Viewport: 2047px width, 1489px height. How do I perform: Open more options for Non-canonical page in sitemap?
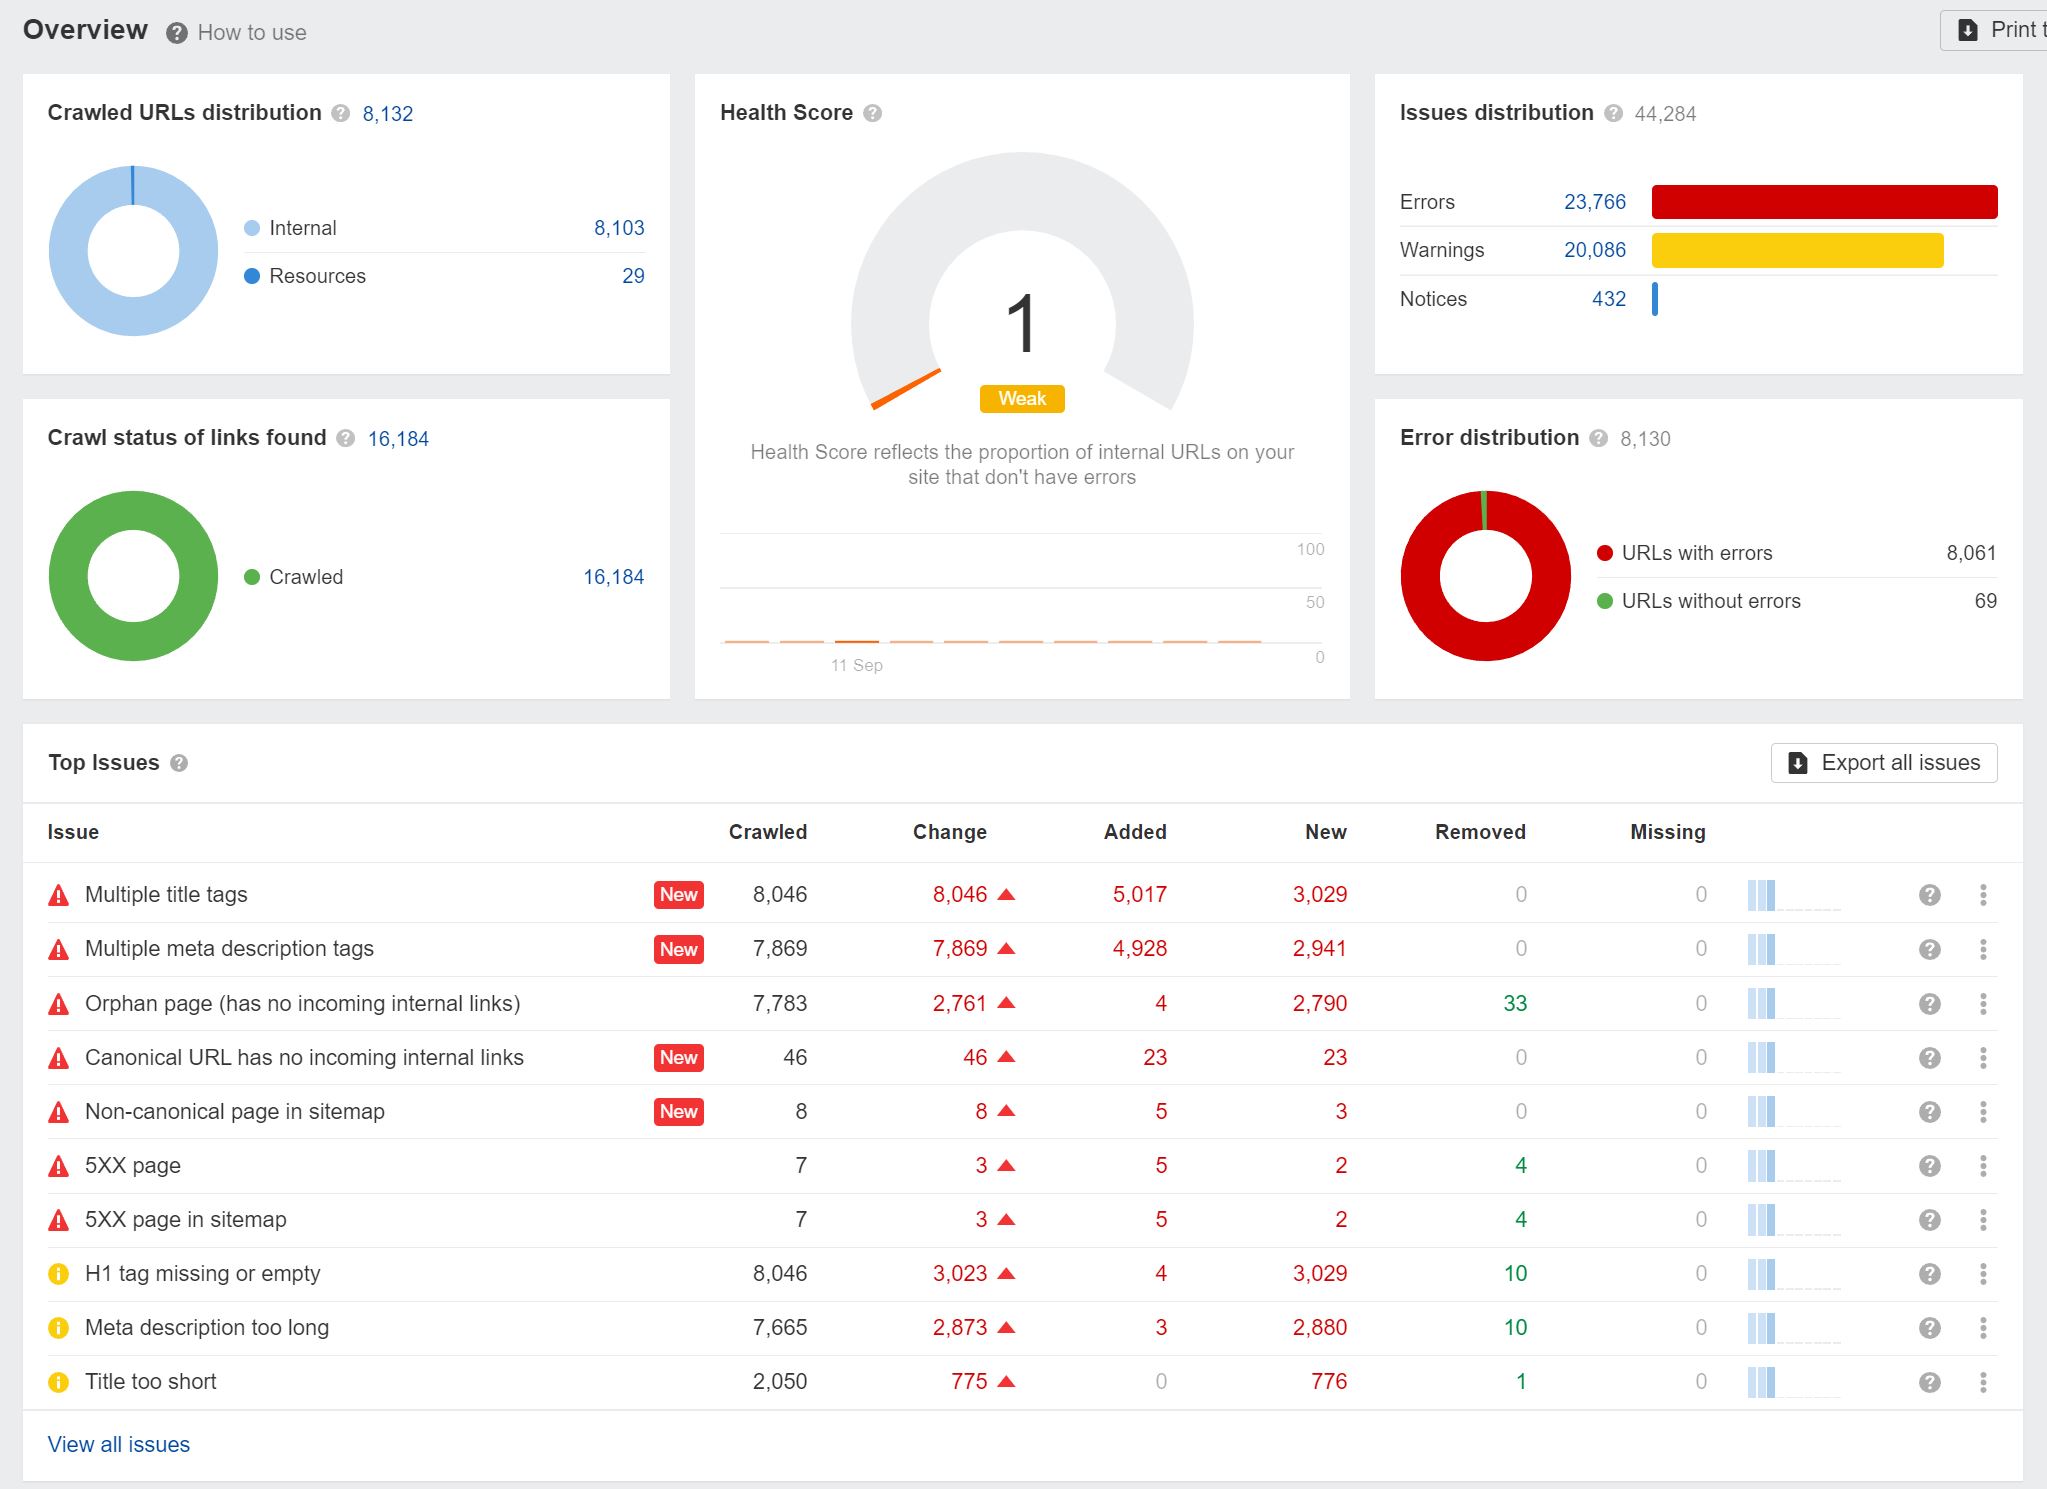click(1983, 1112)
